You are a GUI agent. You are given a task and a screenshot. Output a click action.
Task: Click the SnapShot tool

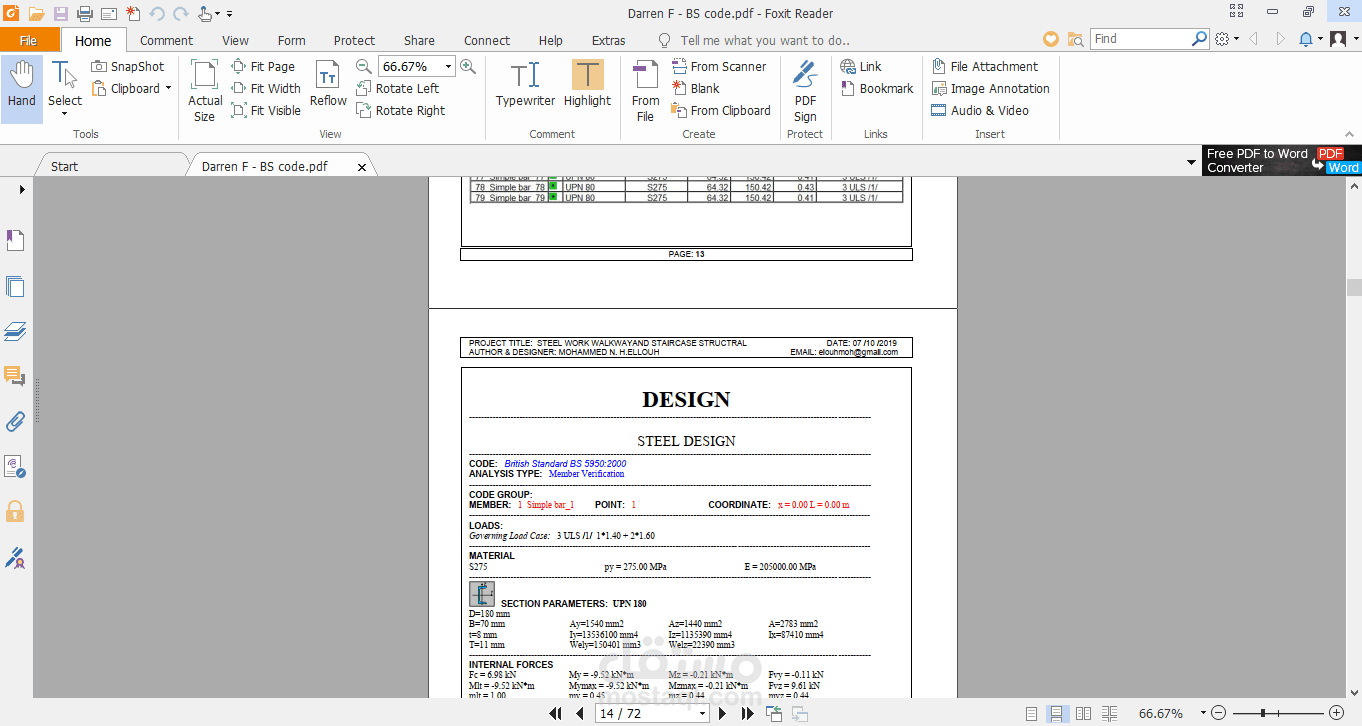[128, 66]
